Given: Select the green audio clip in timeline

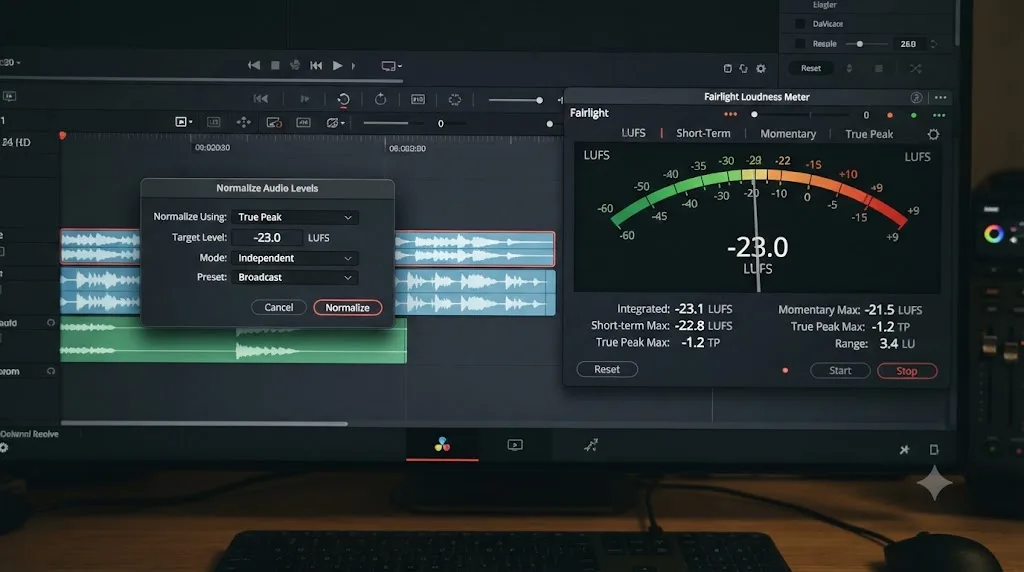Looking at the screenshot, I should 233,340.
